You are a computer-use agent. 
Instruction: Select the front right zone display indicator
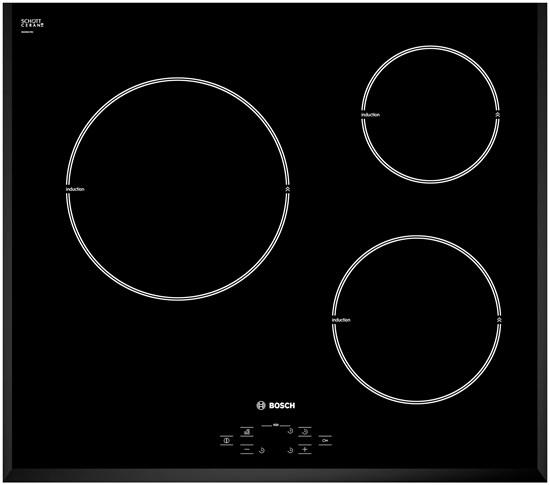[x=290, y=450]
